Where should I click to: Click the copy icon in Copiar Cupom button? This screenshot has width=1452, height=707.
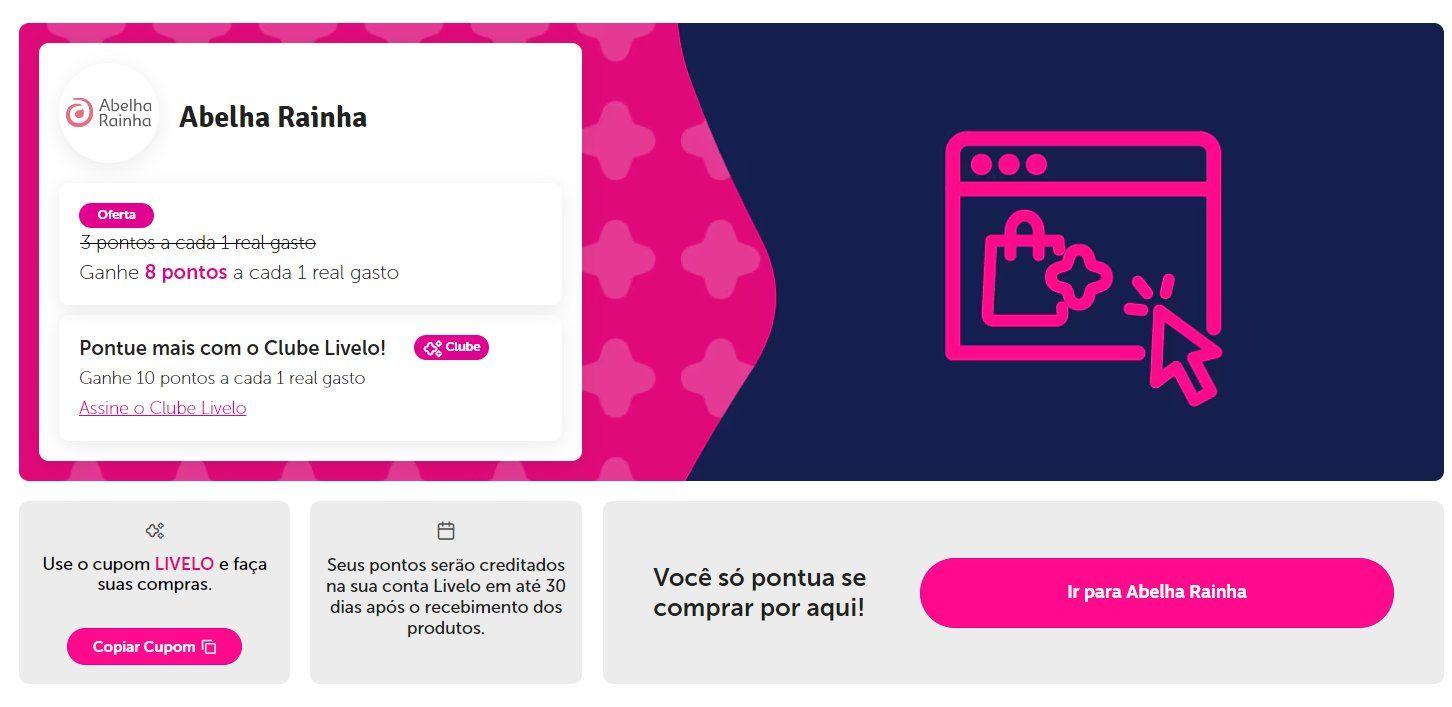click(x=209, y=647)
